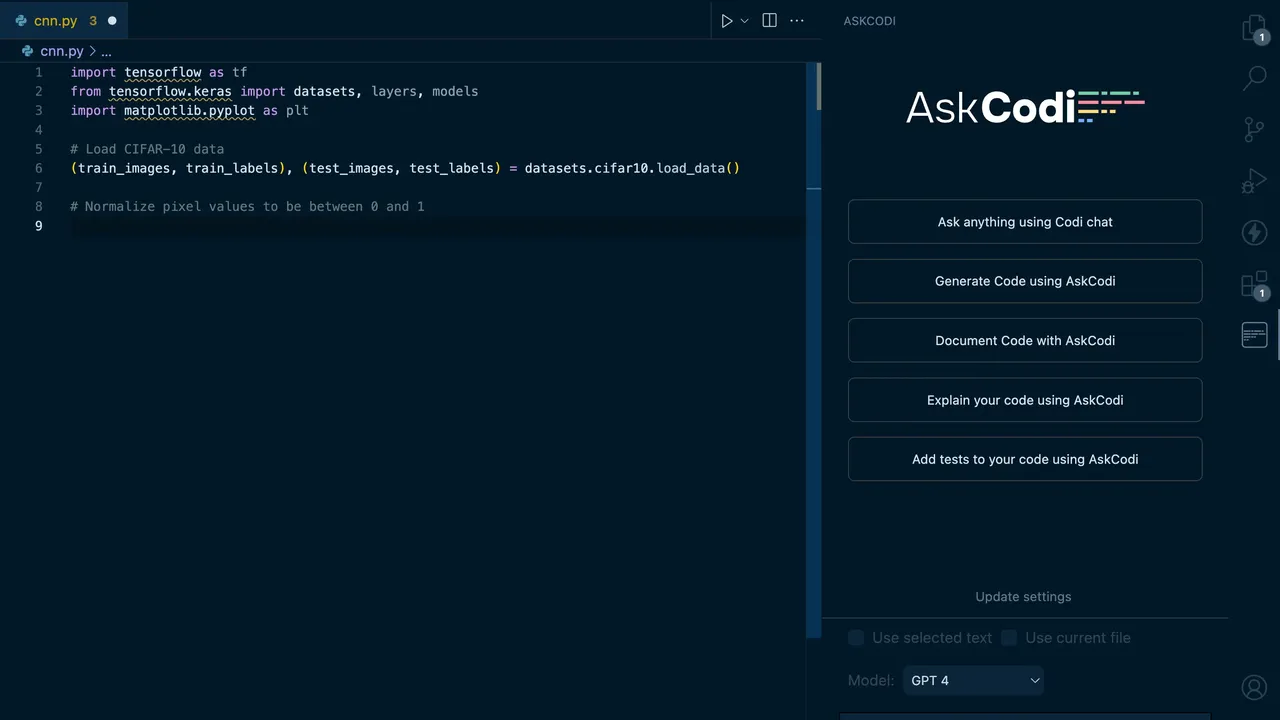Click the AskCodi logo
Viewport: 1280px width, 720px height.
pos(1025,107)
